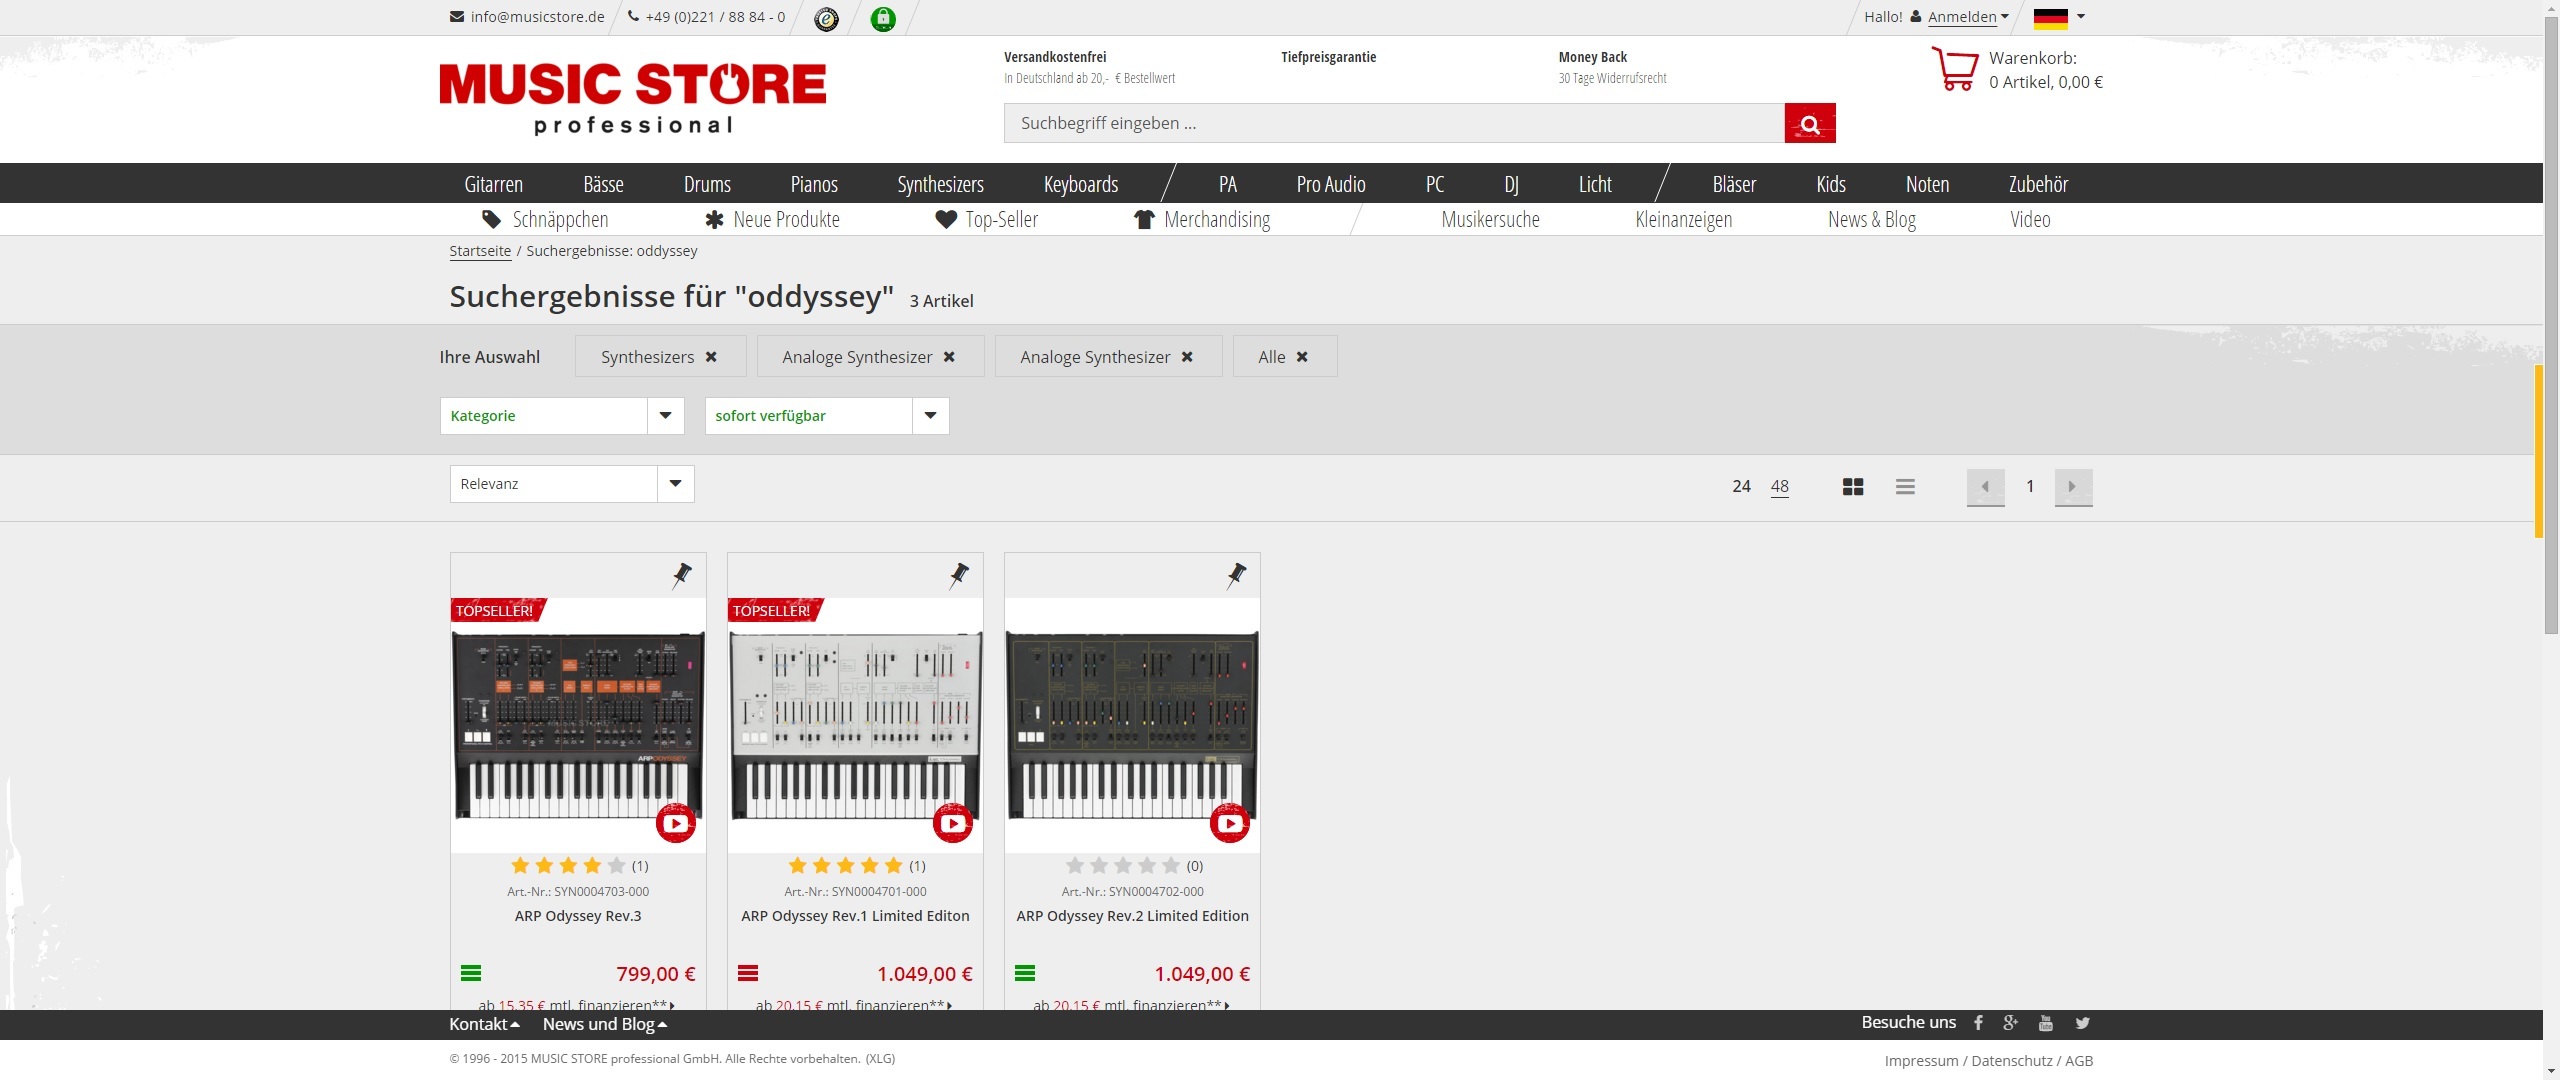Go to next results page arrow
This screenshot has height=1080, width=2560.
point(2073,487)
